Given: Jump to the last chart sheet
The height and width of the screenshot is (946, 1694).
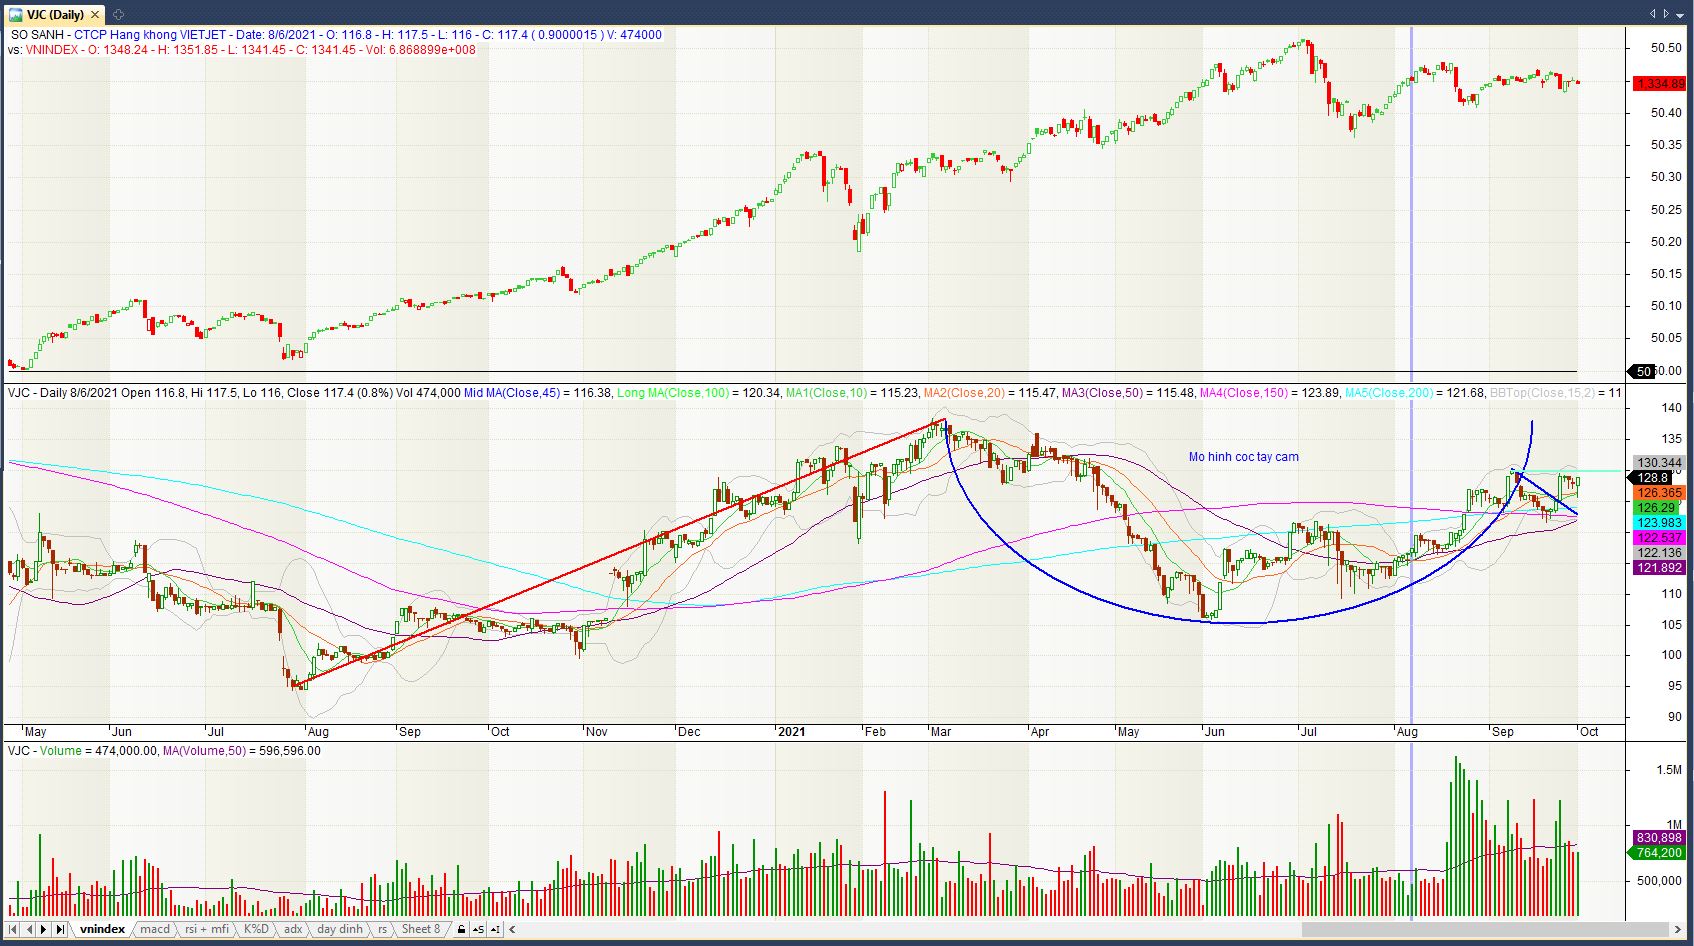Looking at the screenshot, I should click(60, 929).
